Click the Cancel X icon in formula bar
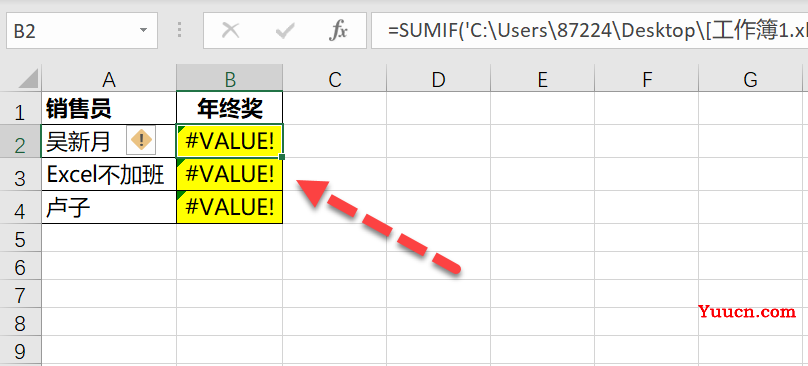808x366 pixels. tap(230, 31)
